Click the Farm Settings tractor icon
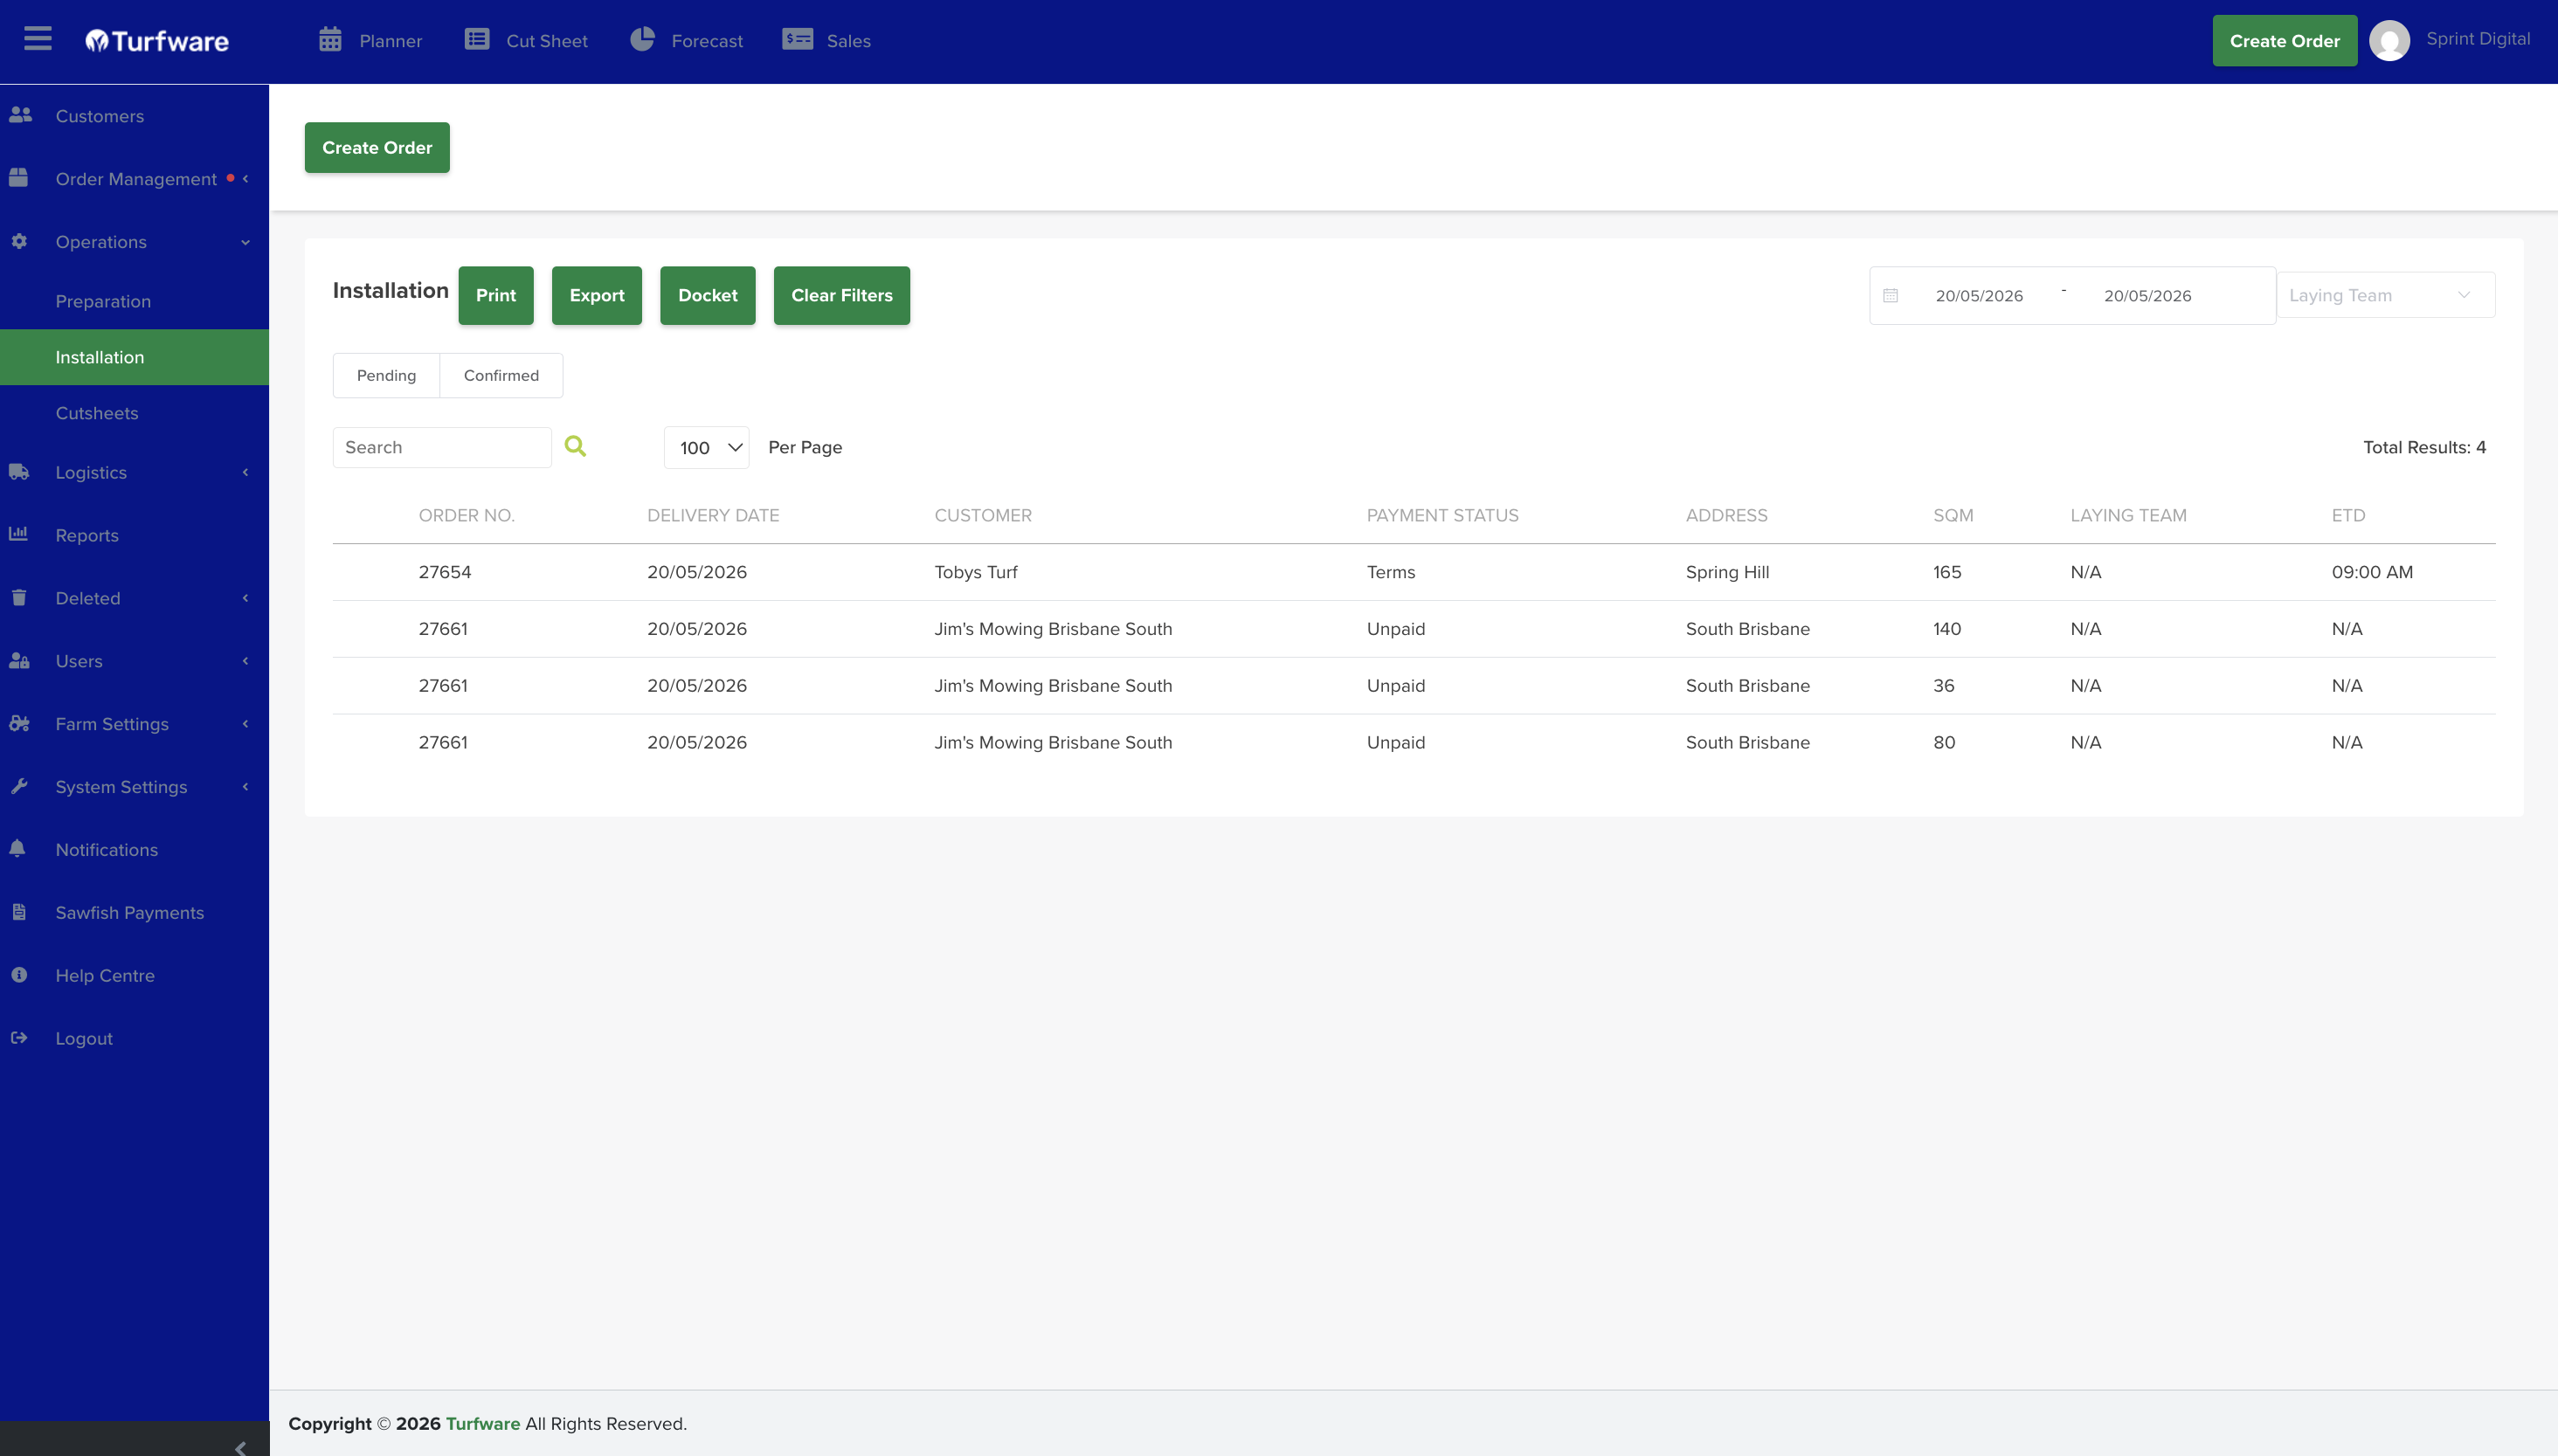Image resolution: width=2558 pixels, height=1456 pixels. point(19,723)
